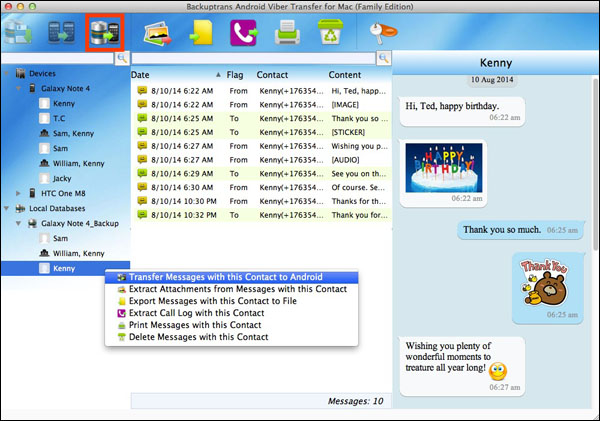Screen dimensions: 600x421
Task: Expand the HTC One M8 device node
Action: (x=18, y=193)
